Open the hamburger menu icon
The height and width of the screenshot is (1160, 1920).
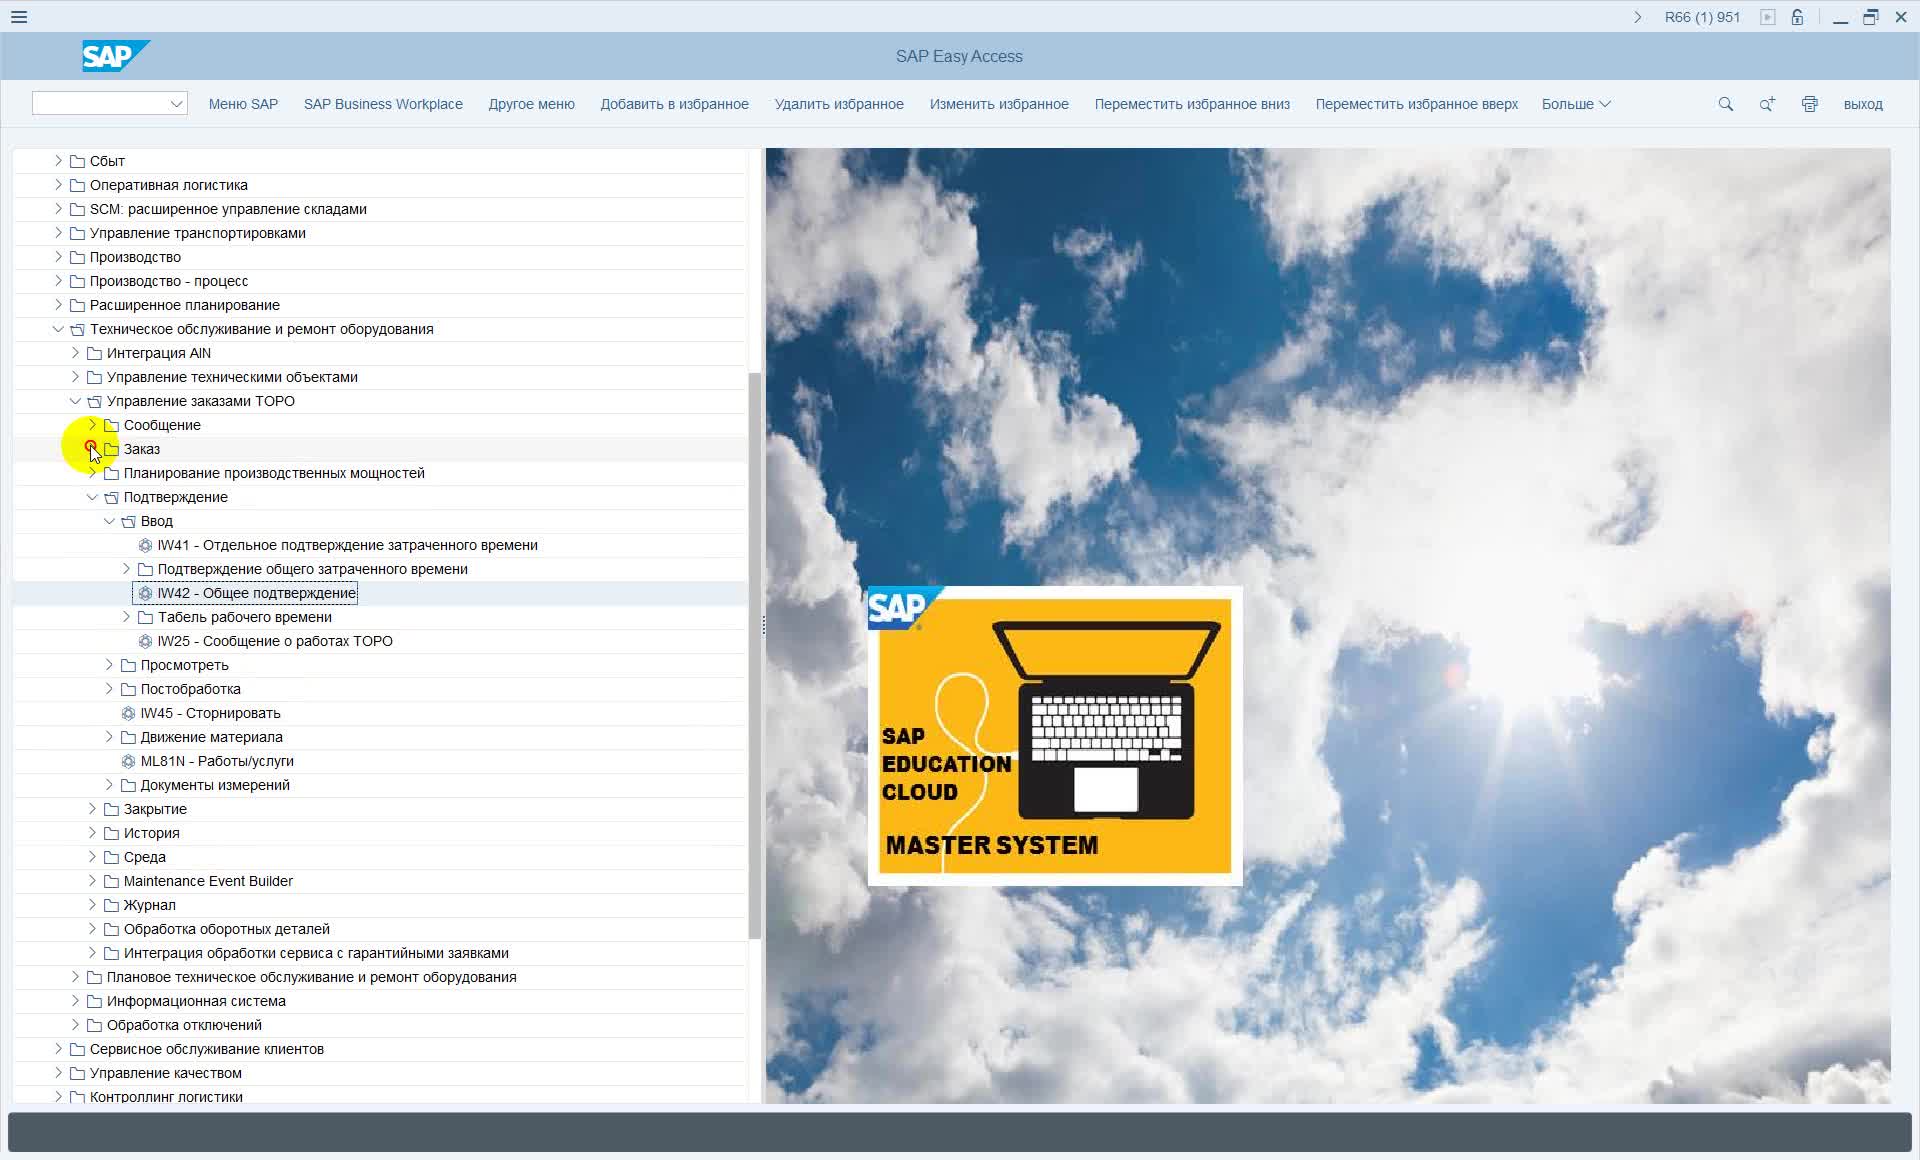coord(19,17)
